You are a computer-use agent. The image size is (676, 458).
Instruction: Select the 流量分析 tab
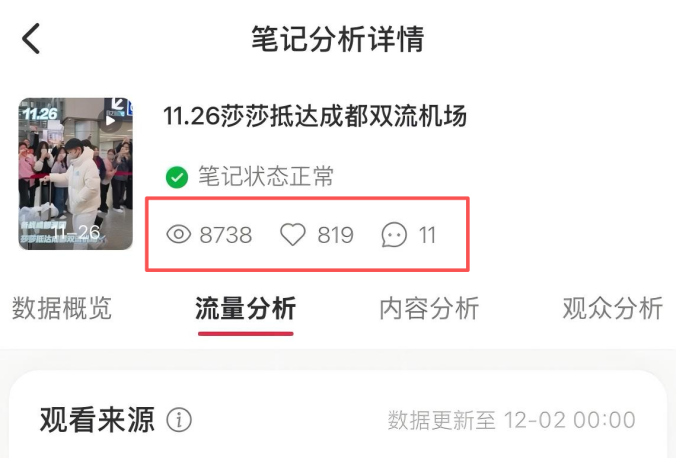[246, 308]
